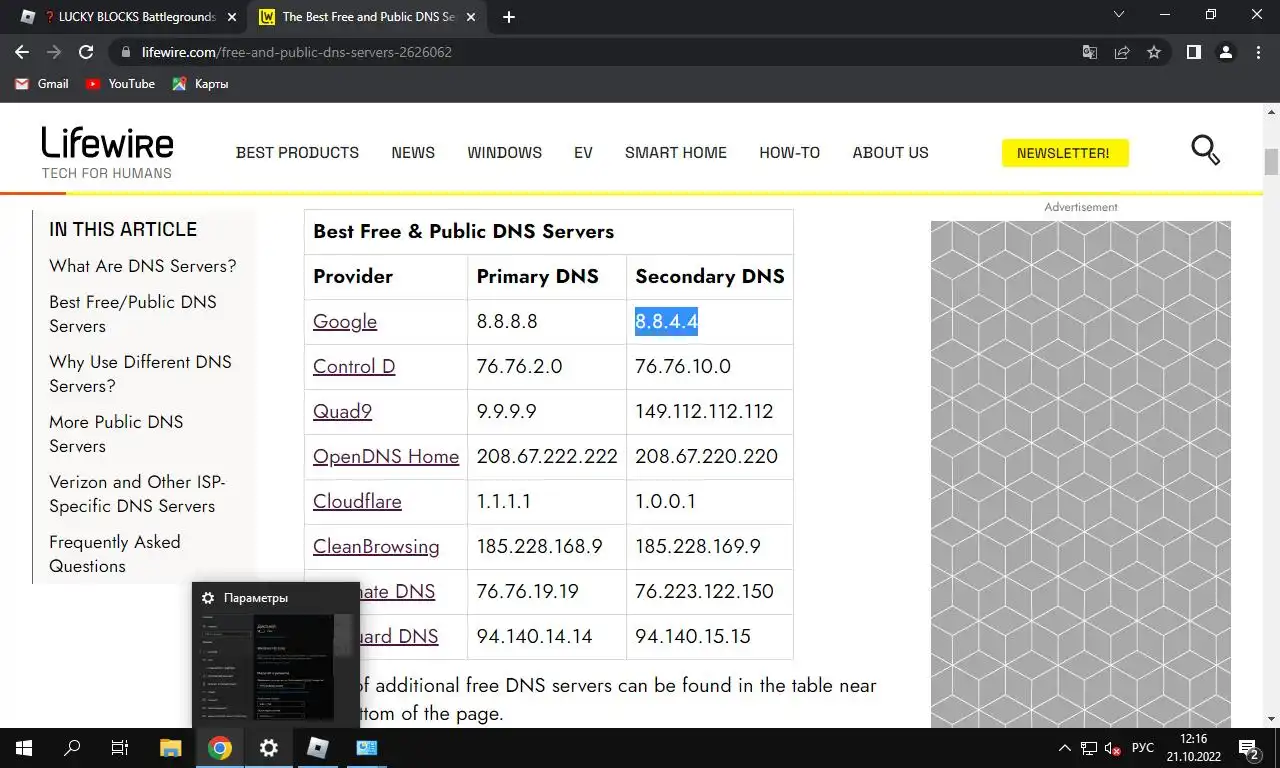Jump to Why Use Different DNS Servers?
The image size is (1280, 768).
coord(140,374)
